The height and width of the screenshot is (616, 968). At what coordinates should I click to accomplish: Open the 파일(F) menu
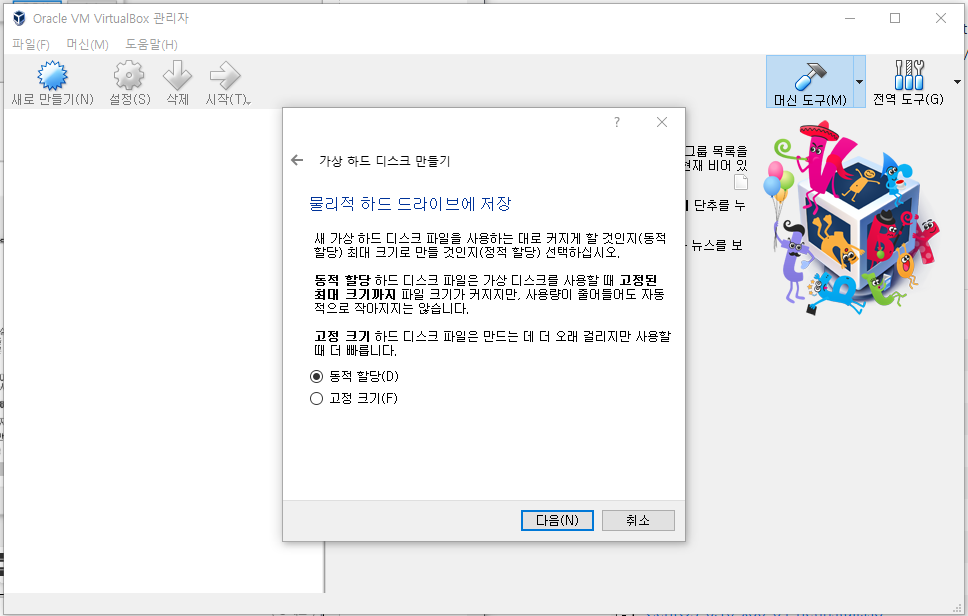pyautogui.click(x=31, y=44)
